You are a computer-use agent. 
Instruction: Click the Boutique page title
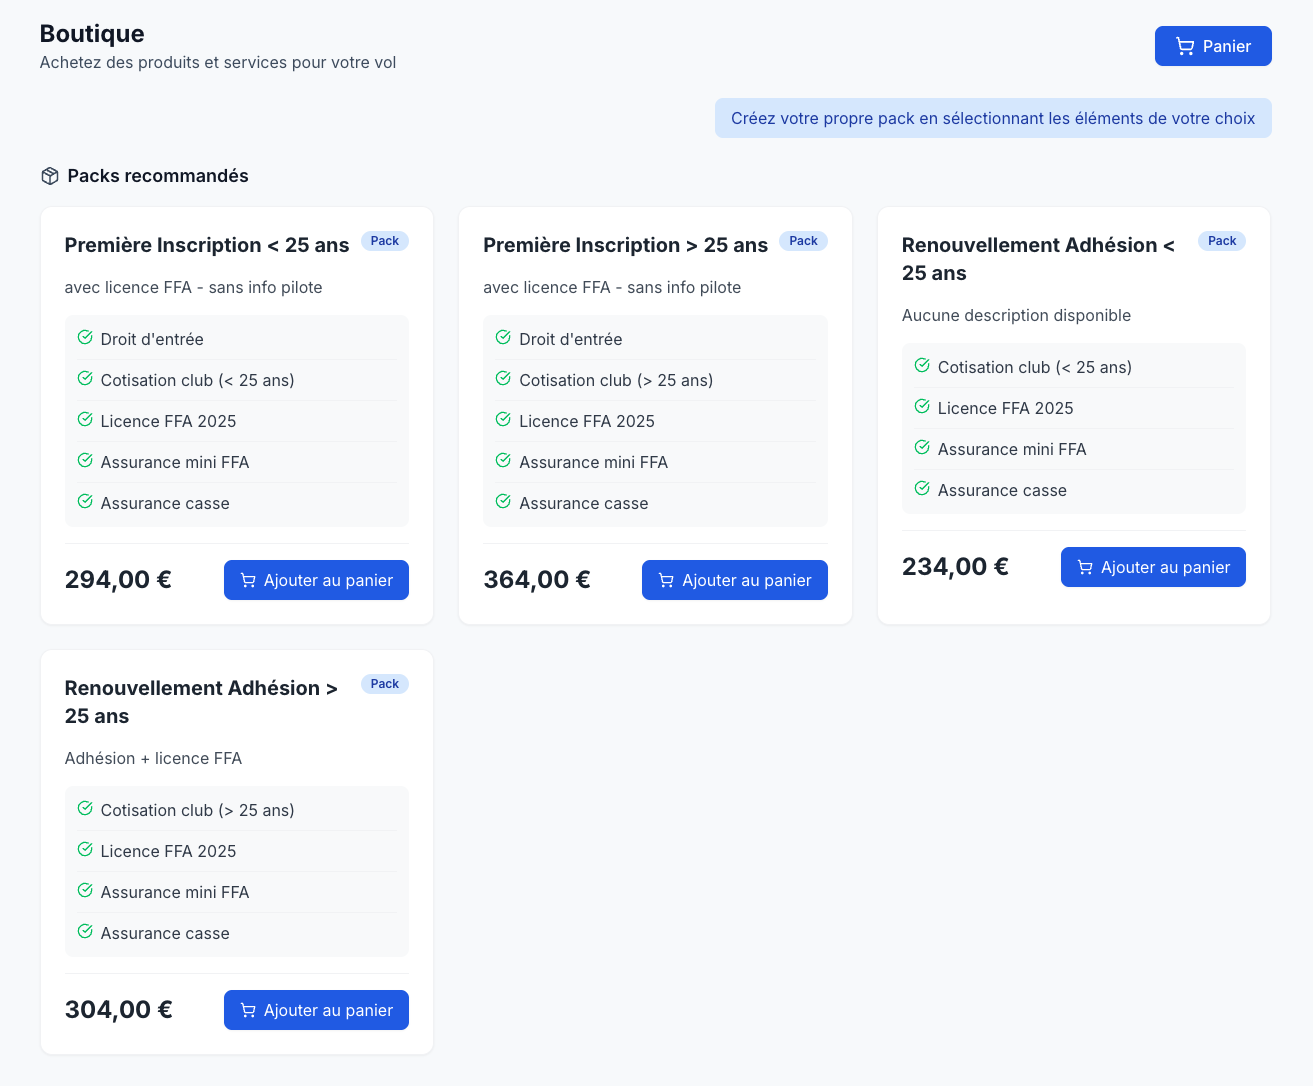(x=91, y=33)
